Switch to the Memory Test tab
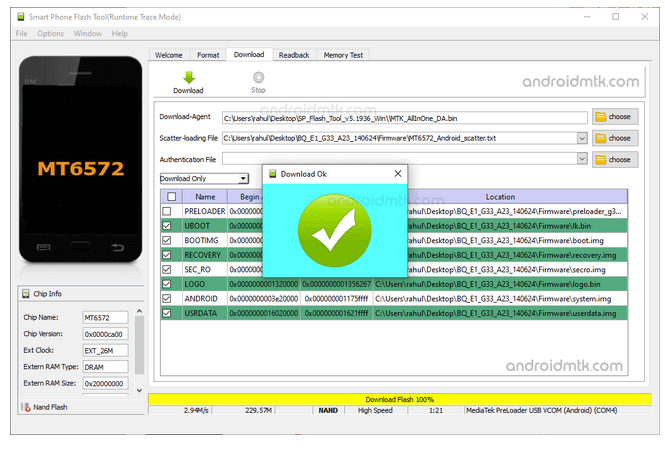 pos(343,55)
